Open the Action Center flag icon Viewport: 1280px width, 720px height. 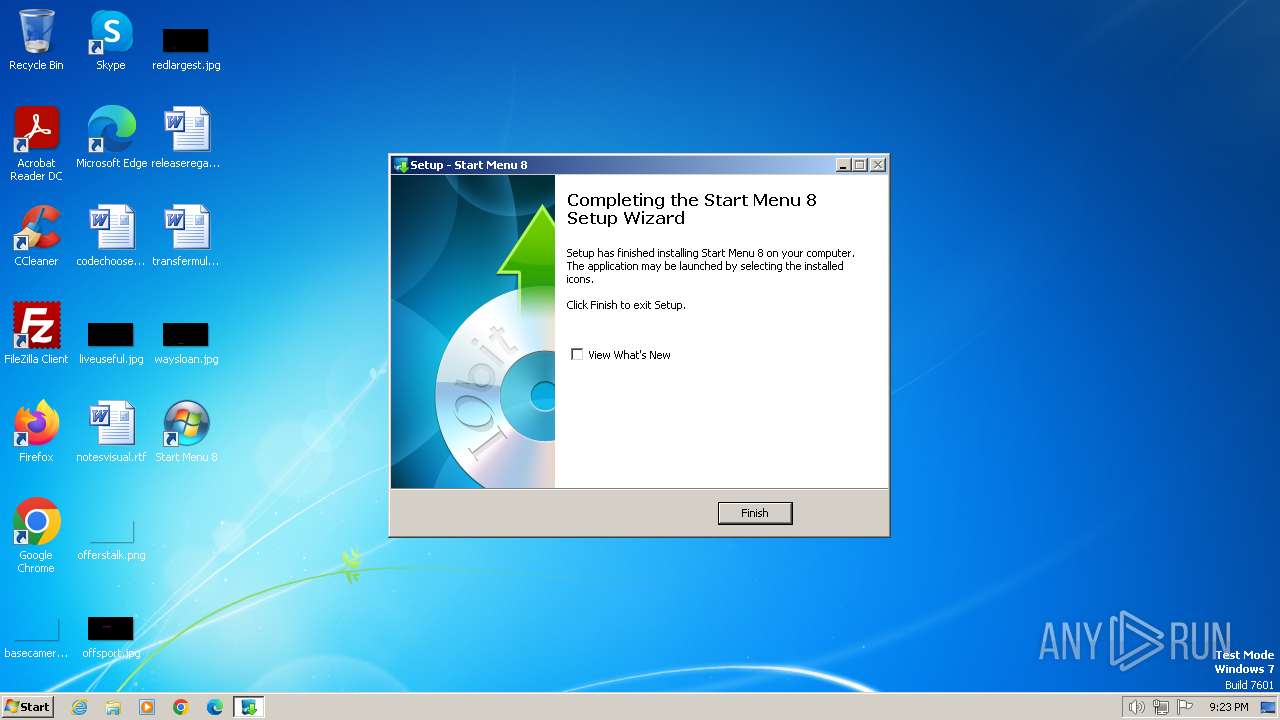coord(1185,707)
